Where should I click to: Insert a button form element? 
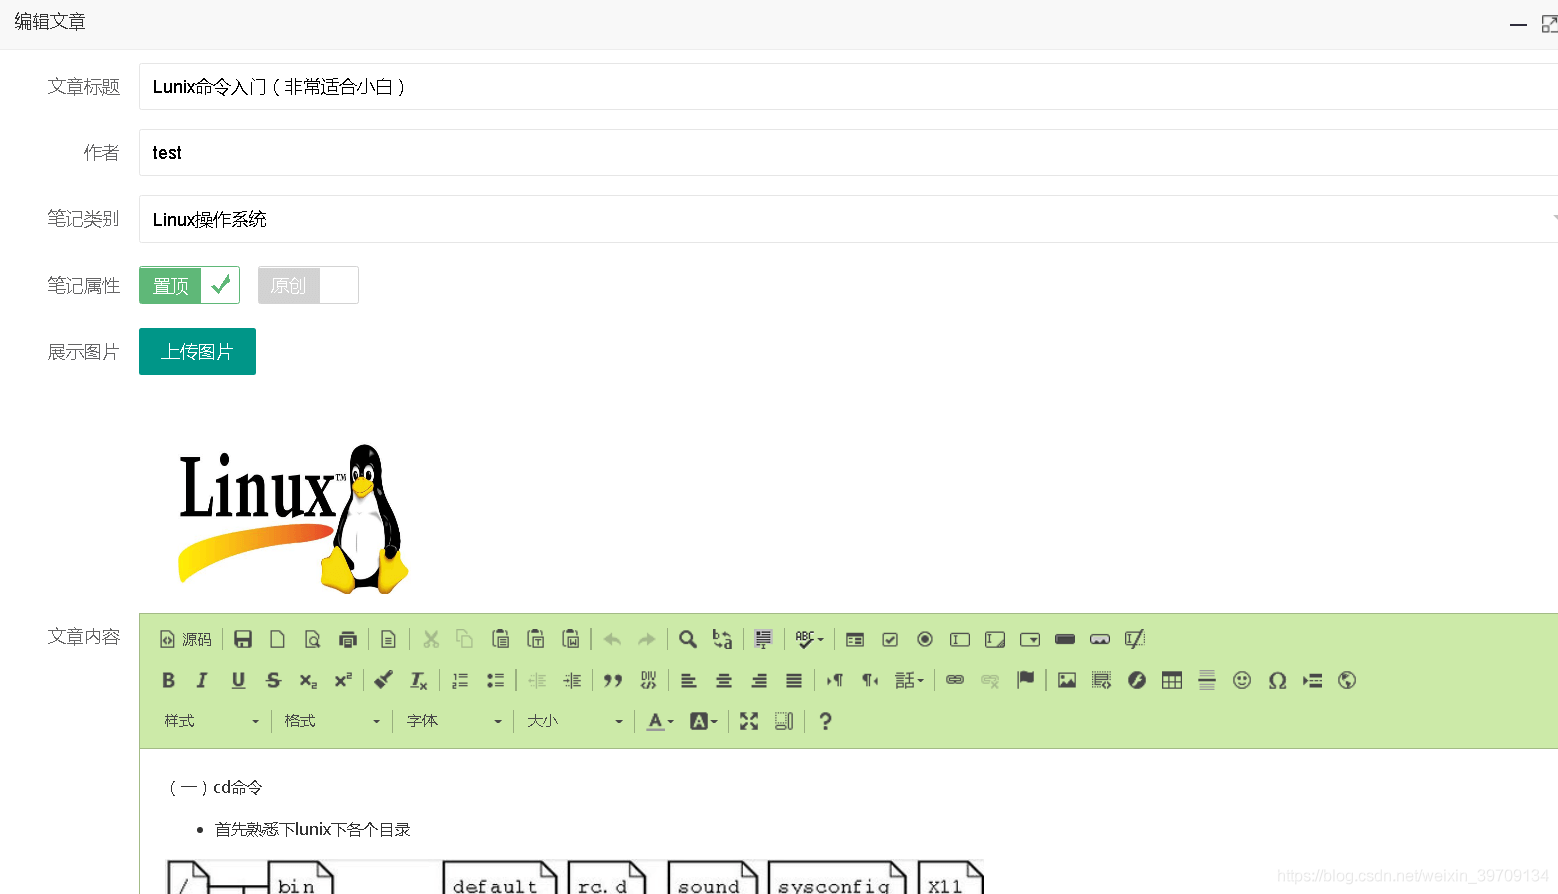point(1065,639)
